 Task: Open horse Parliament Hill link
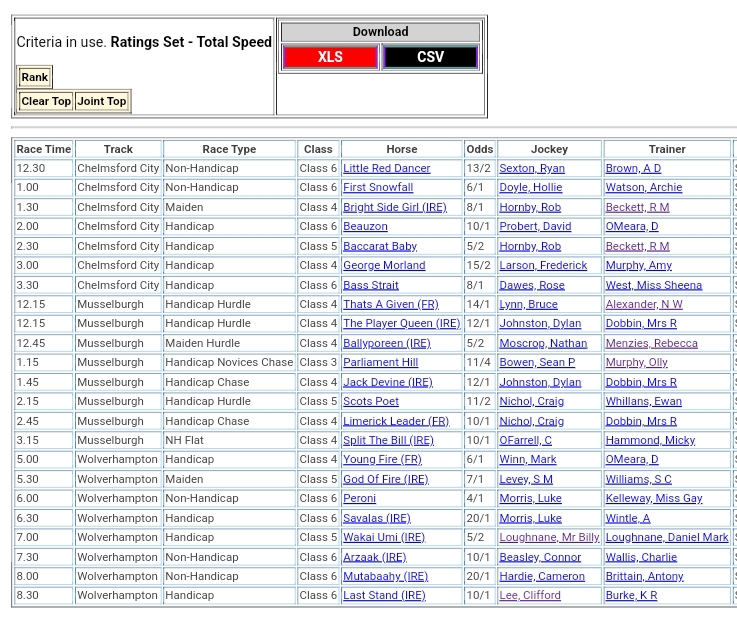pos(380,362)
